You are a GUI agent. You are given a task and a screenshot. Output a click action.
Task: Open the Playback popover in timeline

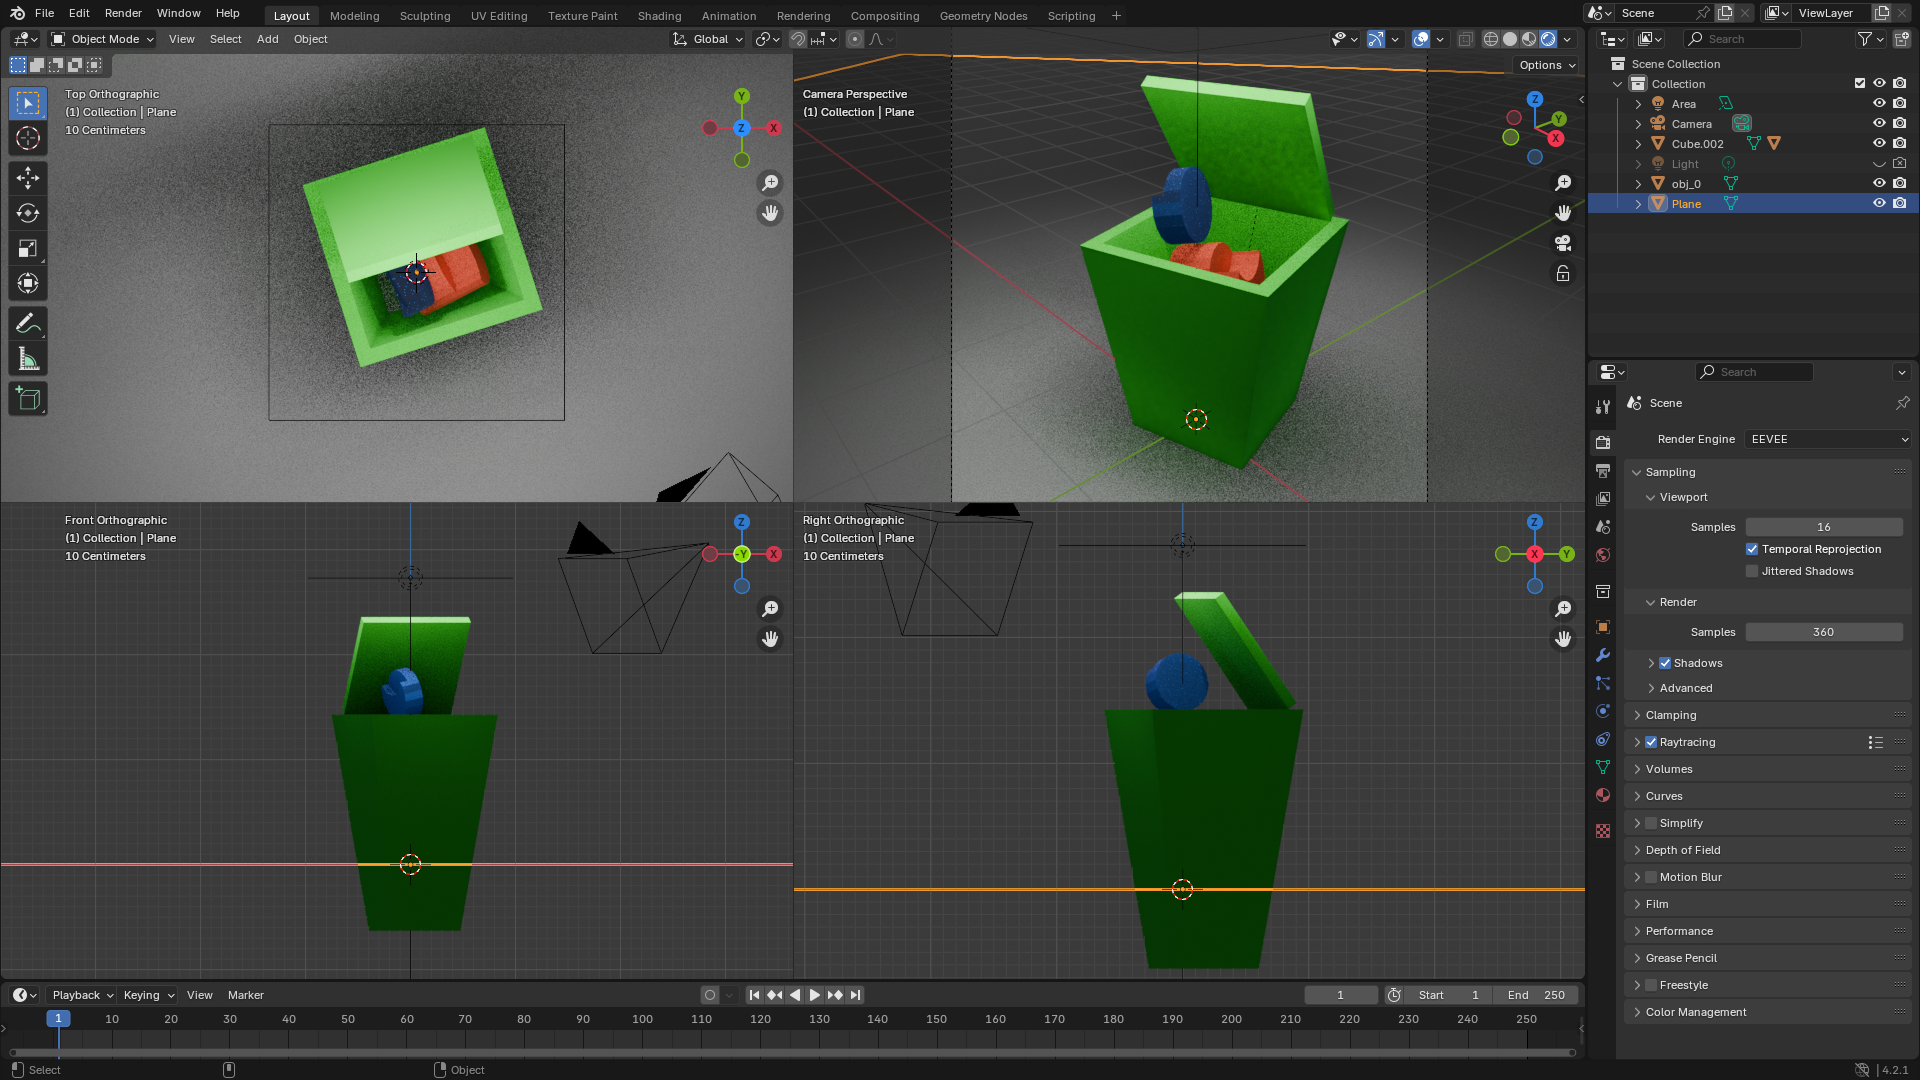coord(82,995)
